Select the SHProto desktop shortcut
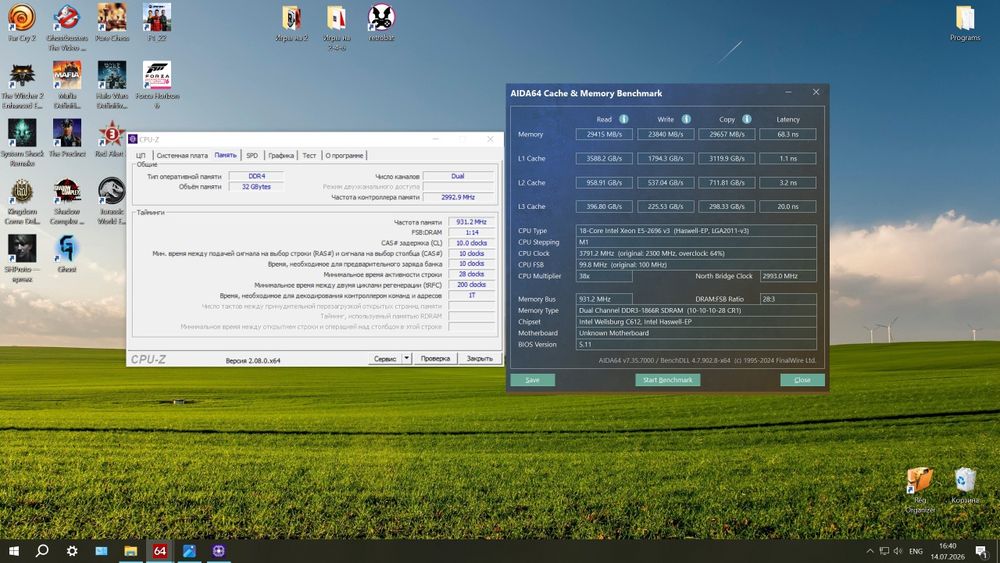Viewport: 1000px width, 563px height. coord(22,258)
